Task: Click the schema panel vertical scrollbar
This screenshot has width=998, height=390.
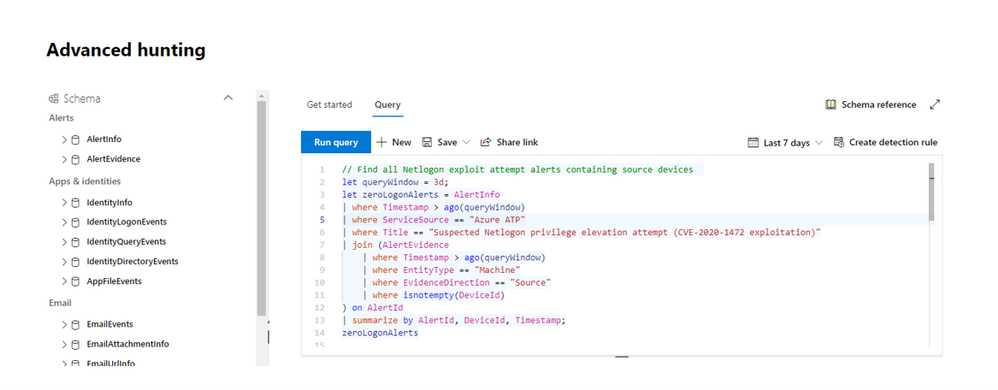Action: point(262,209)
